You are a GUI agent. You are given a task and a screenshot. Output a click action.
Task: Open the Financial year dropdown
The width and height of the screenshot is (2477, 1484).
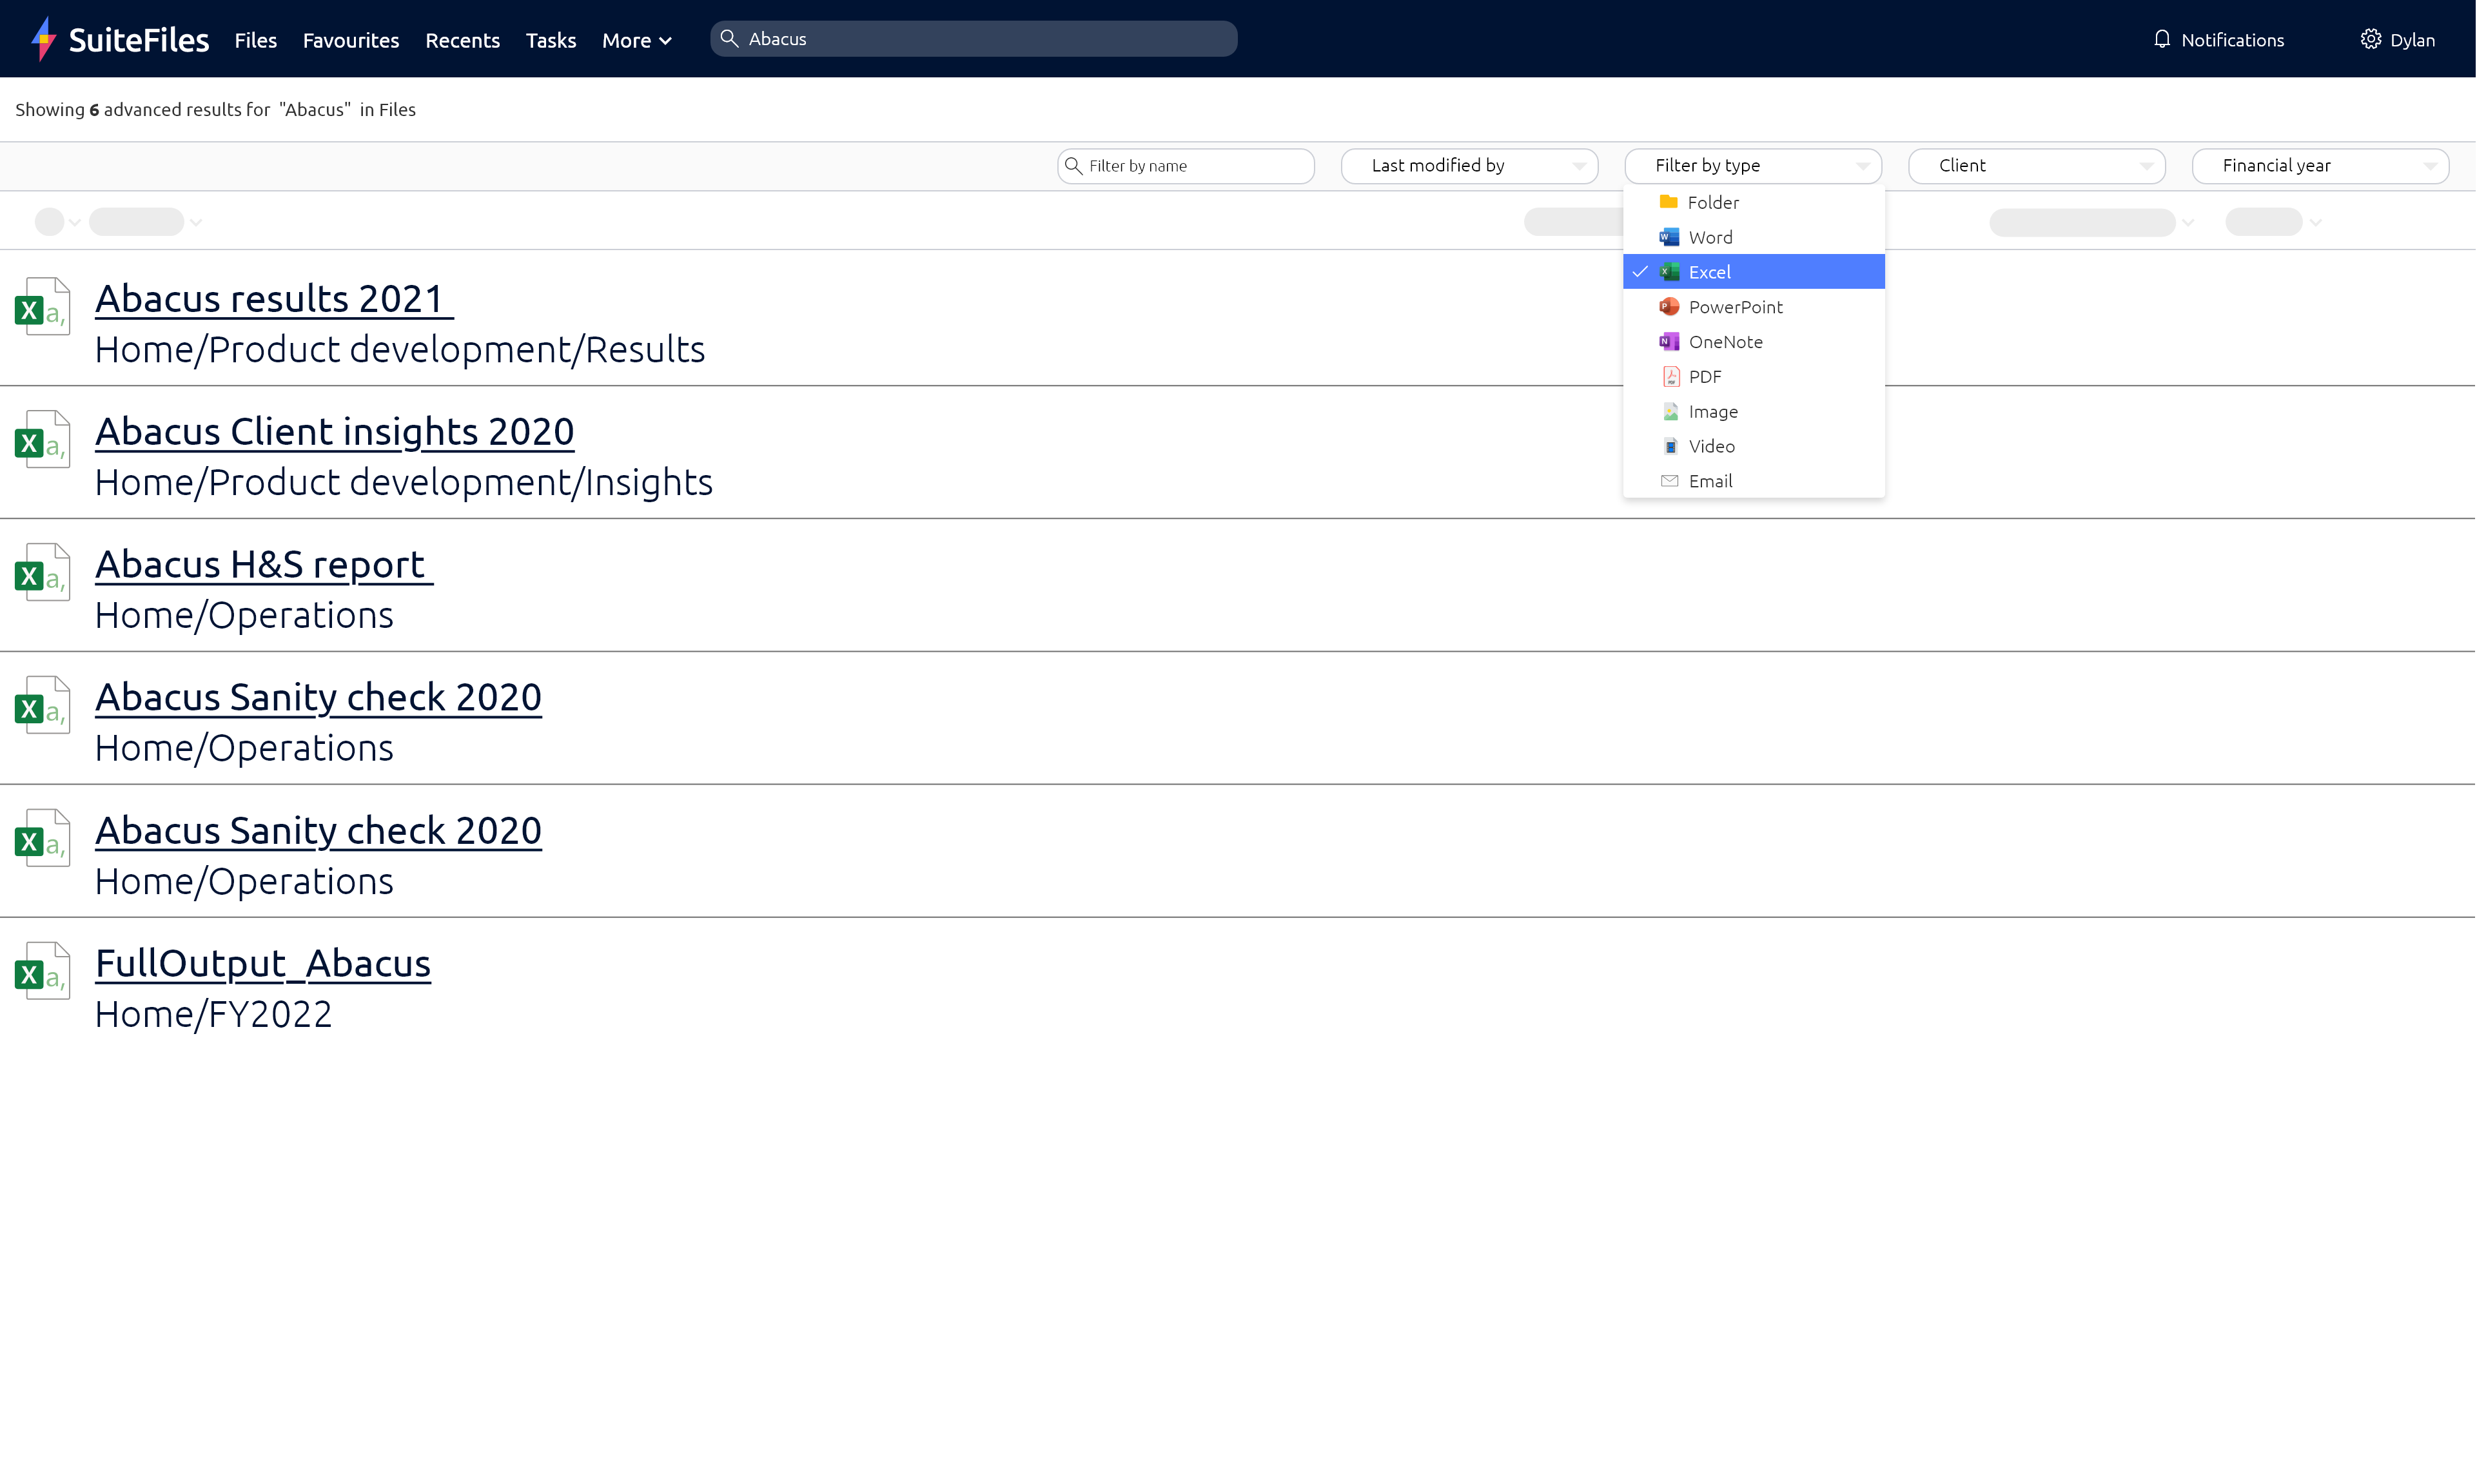[x=2320, y=165]
